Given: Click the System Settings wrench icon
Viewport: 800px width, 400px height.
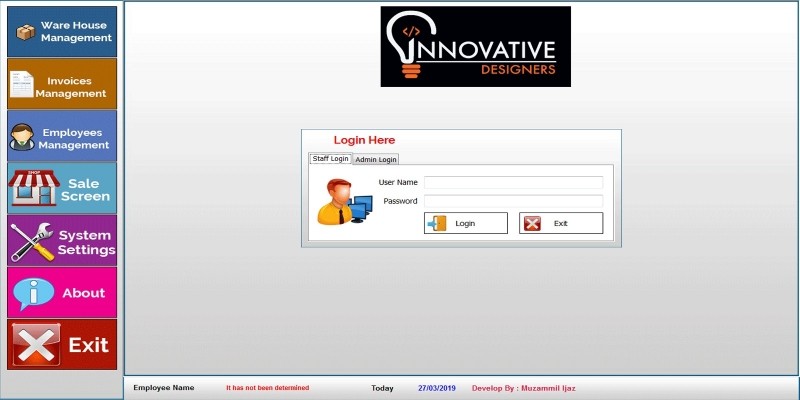Looking at the screenshot, I should (x=30, y=241).
